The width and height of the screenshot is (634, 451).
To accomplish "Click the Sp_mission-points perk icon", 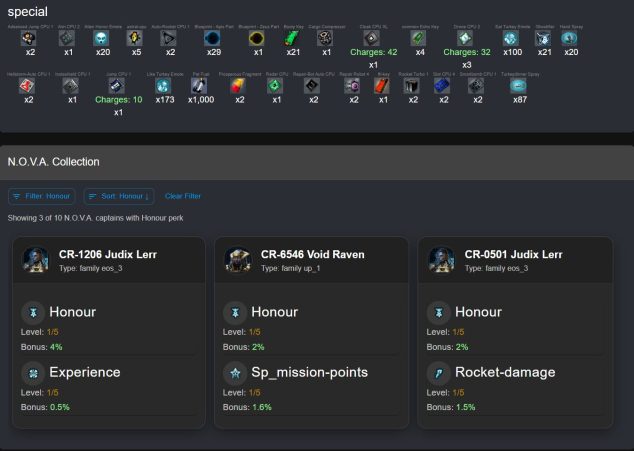I will point(234,372).
